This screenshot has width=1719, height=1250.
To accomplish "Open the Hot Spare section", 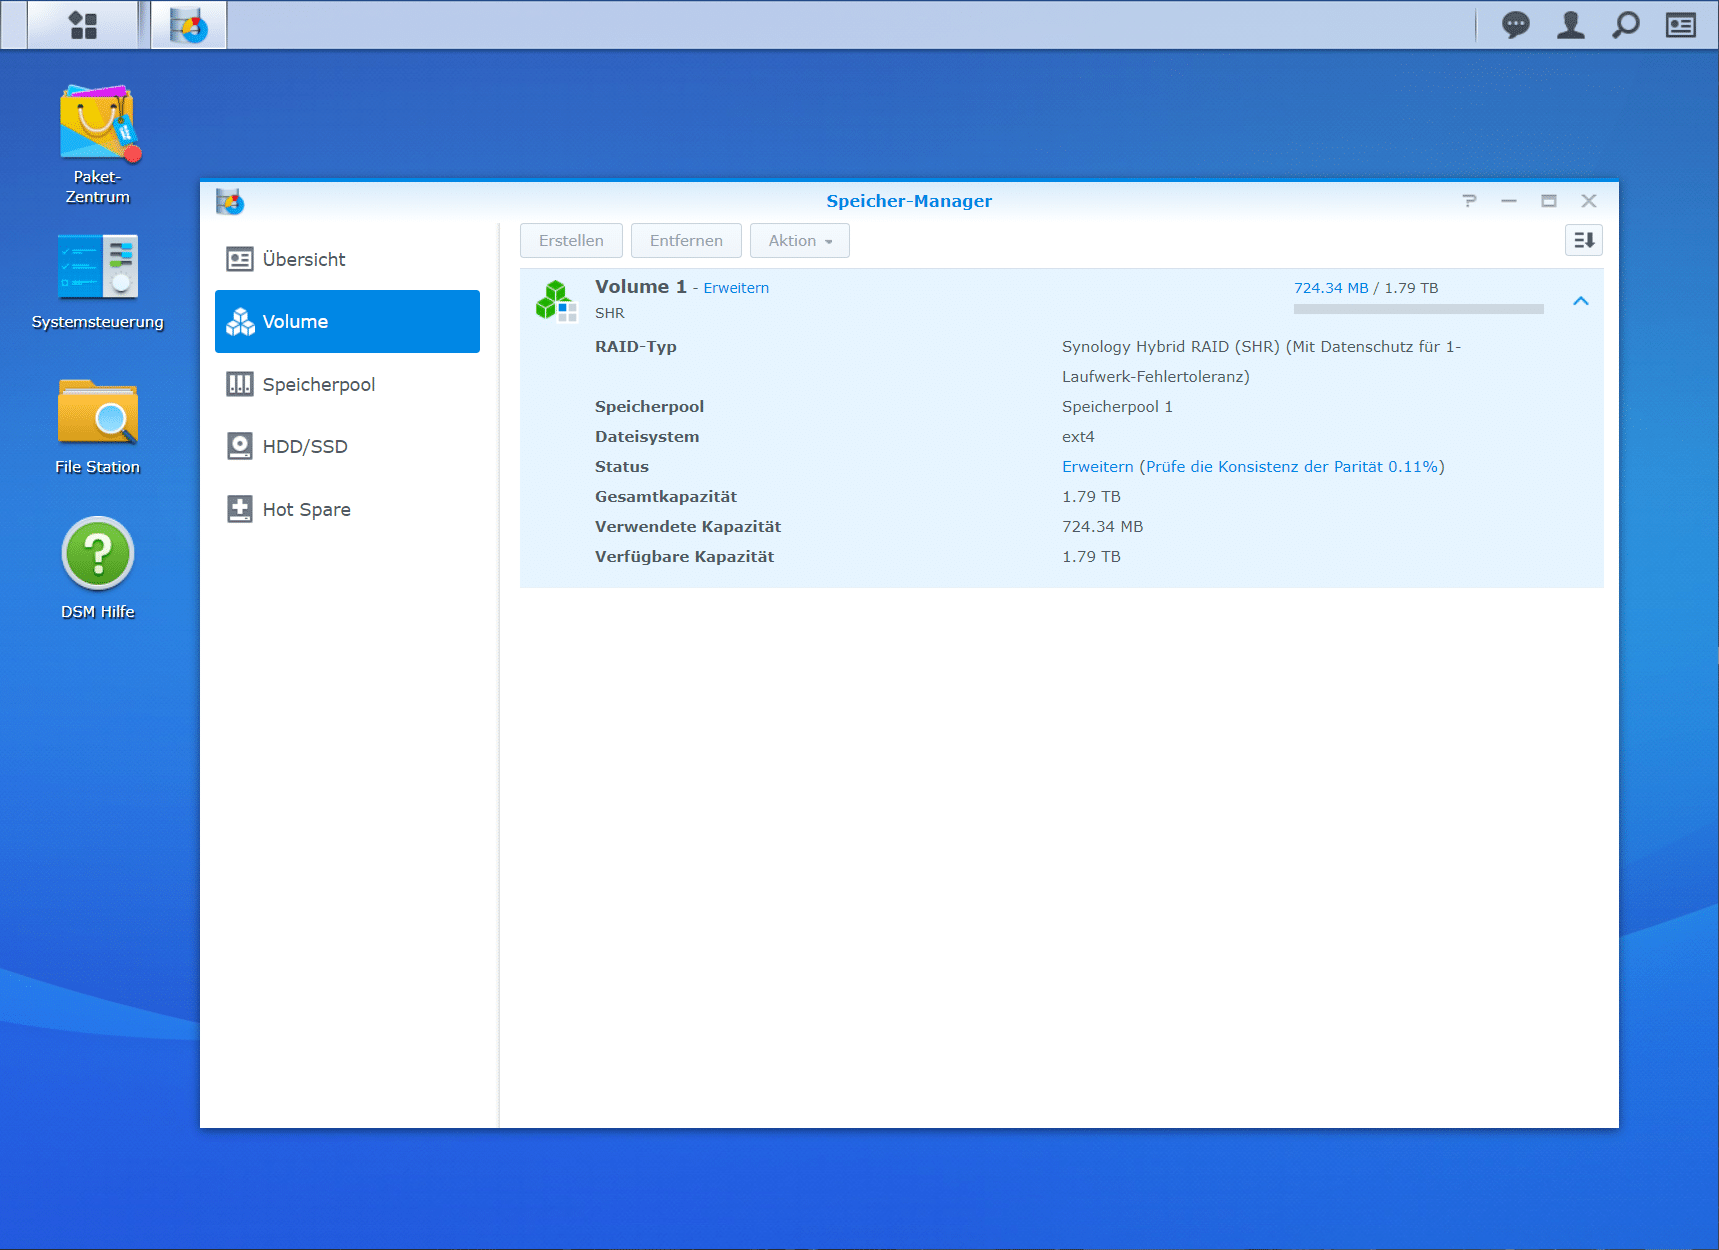I will point(306,510).
